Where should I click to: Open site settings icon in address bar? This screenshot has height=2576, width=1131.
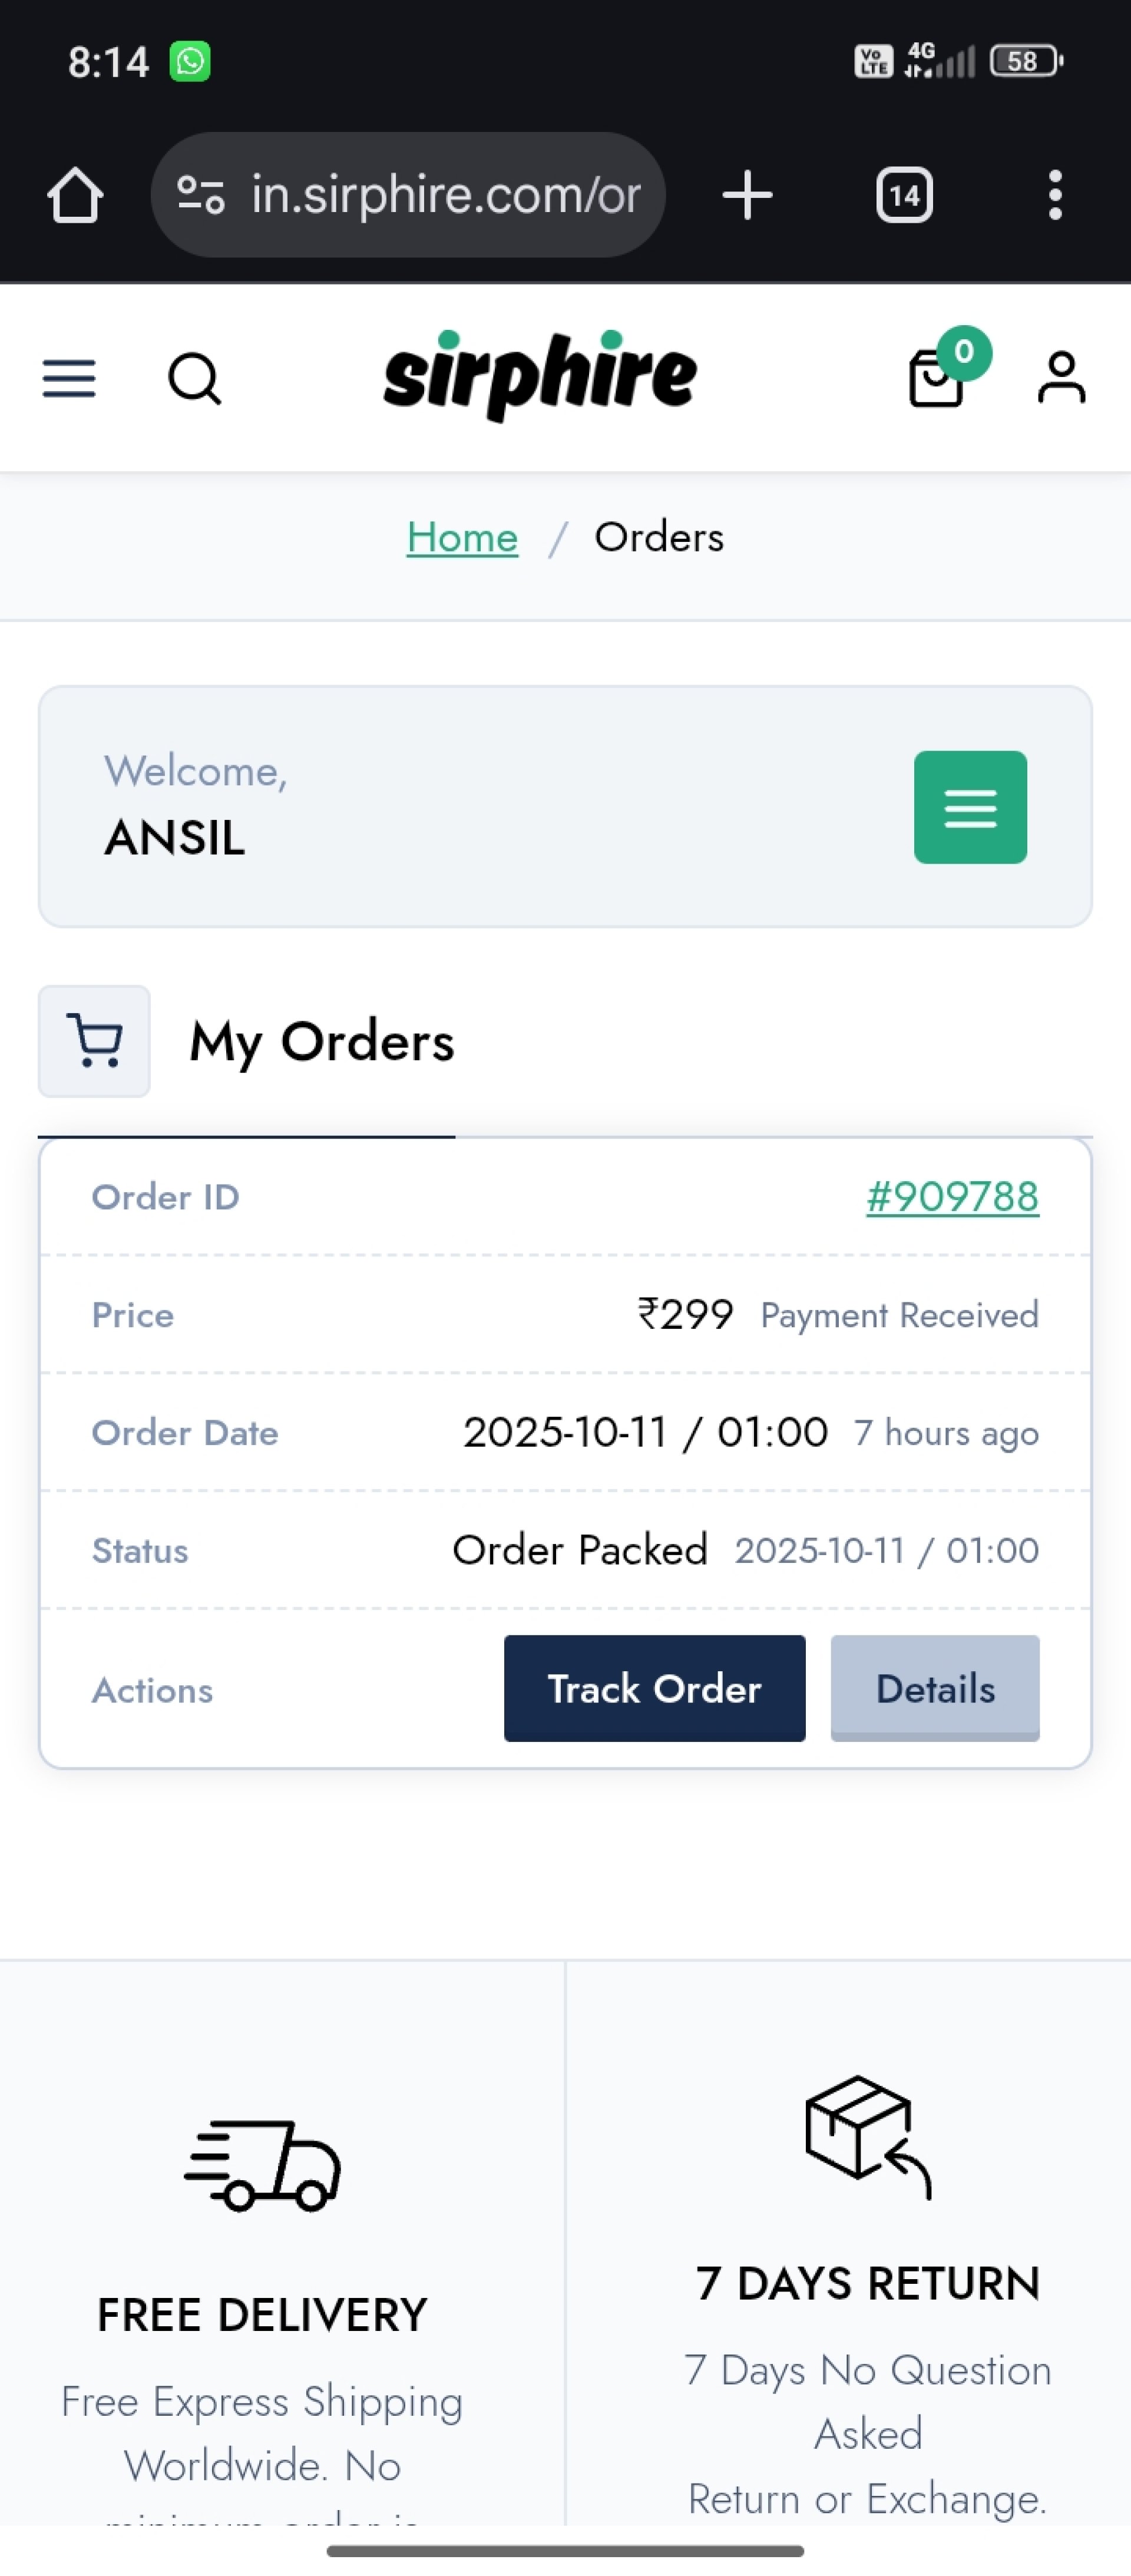200,195
